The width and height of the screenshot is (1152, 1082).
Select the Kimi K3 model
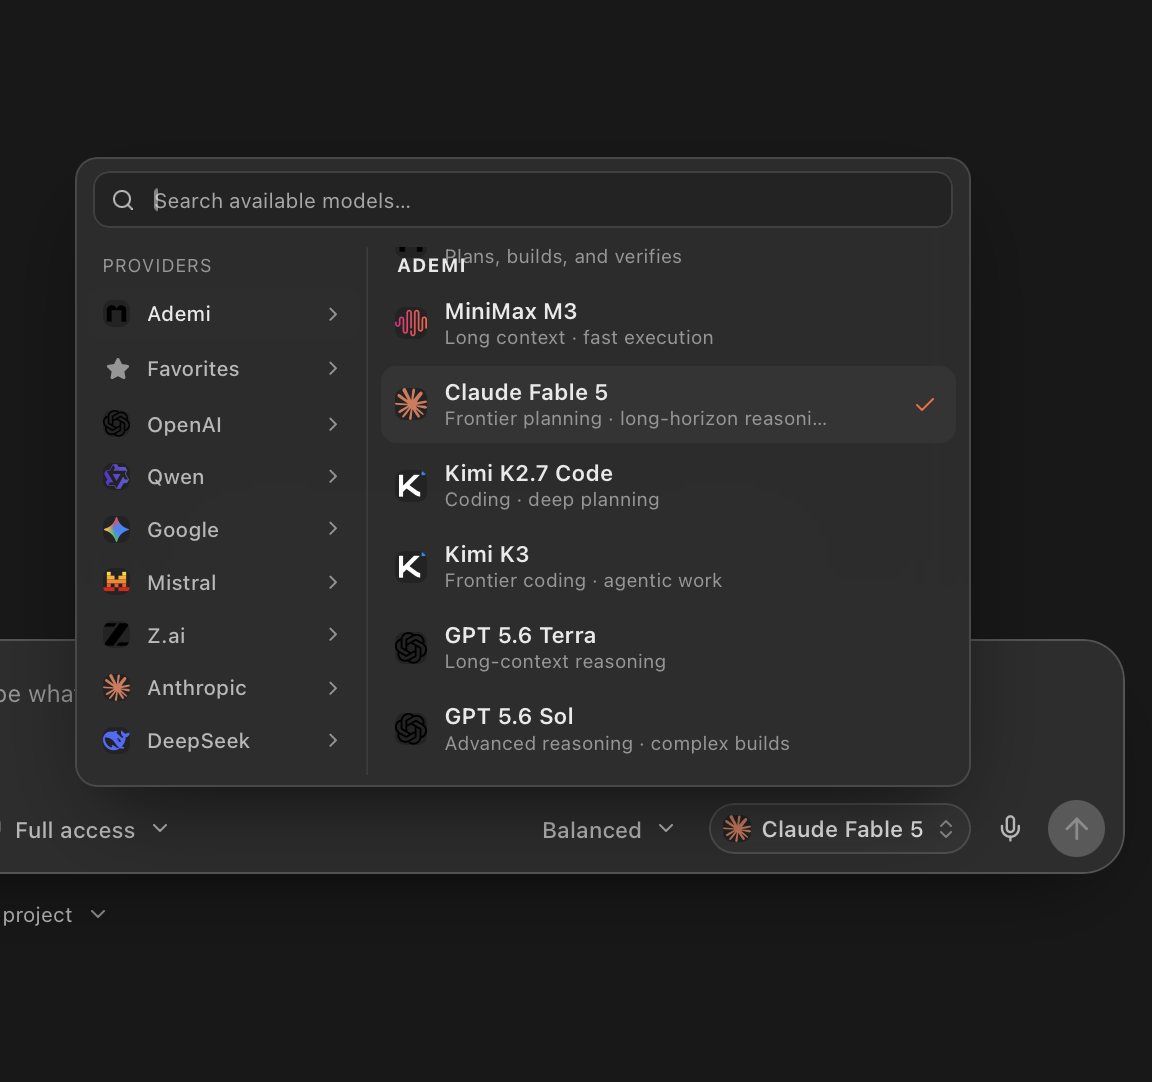click(x=668, y=566)
